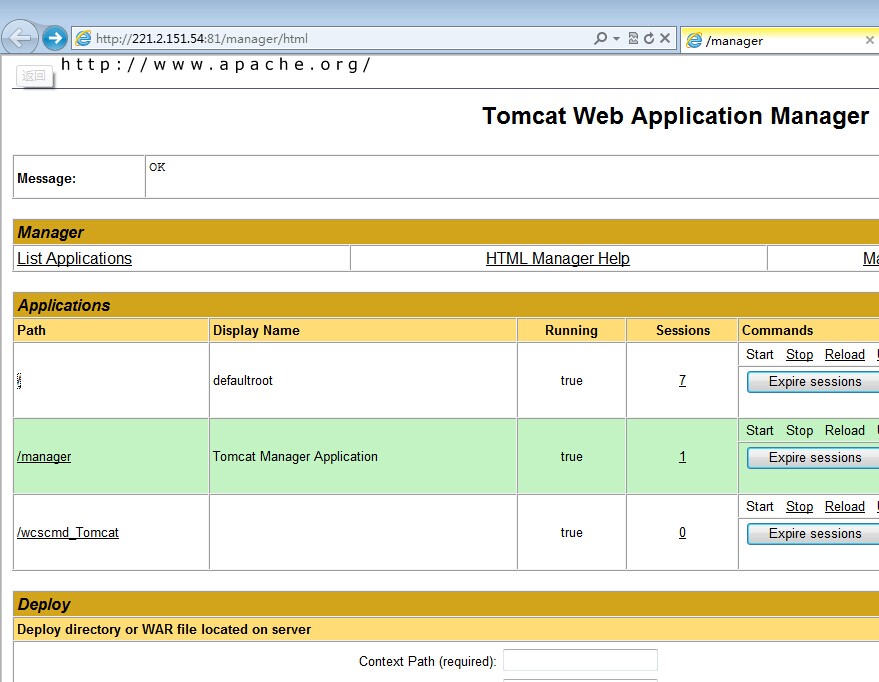
Task: Click the address bar URL field
Action: click(x=342, y=39)
